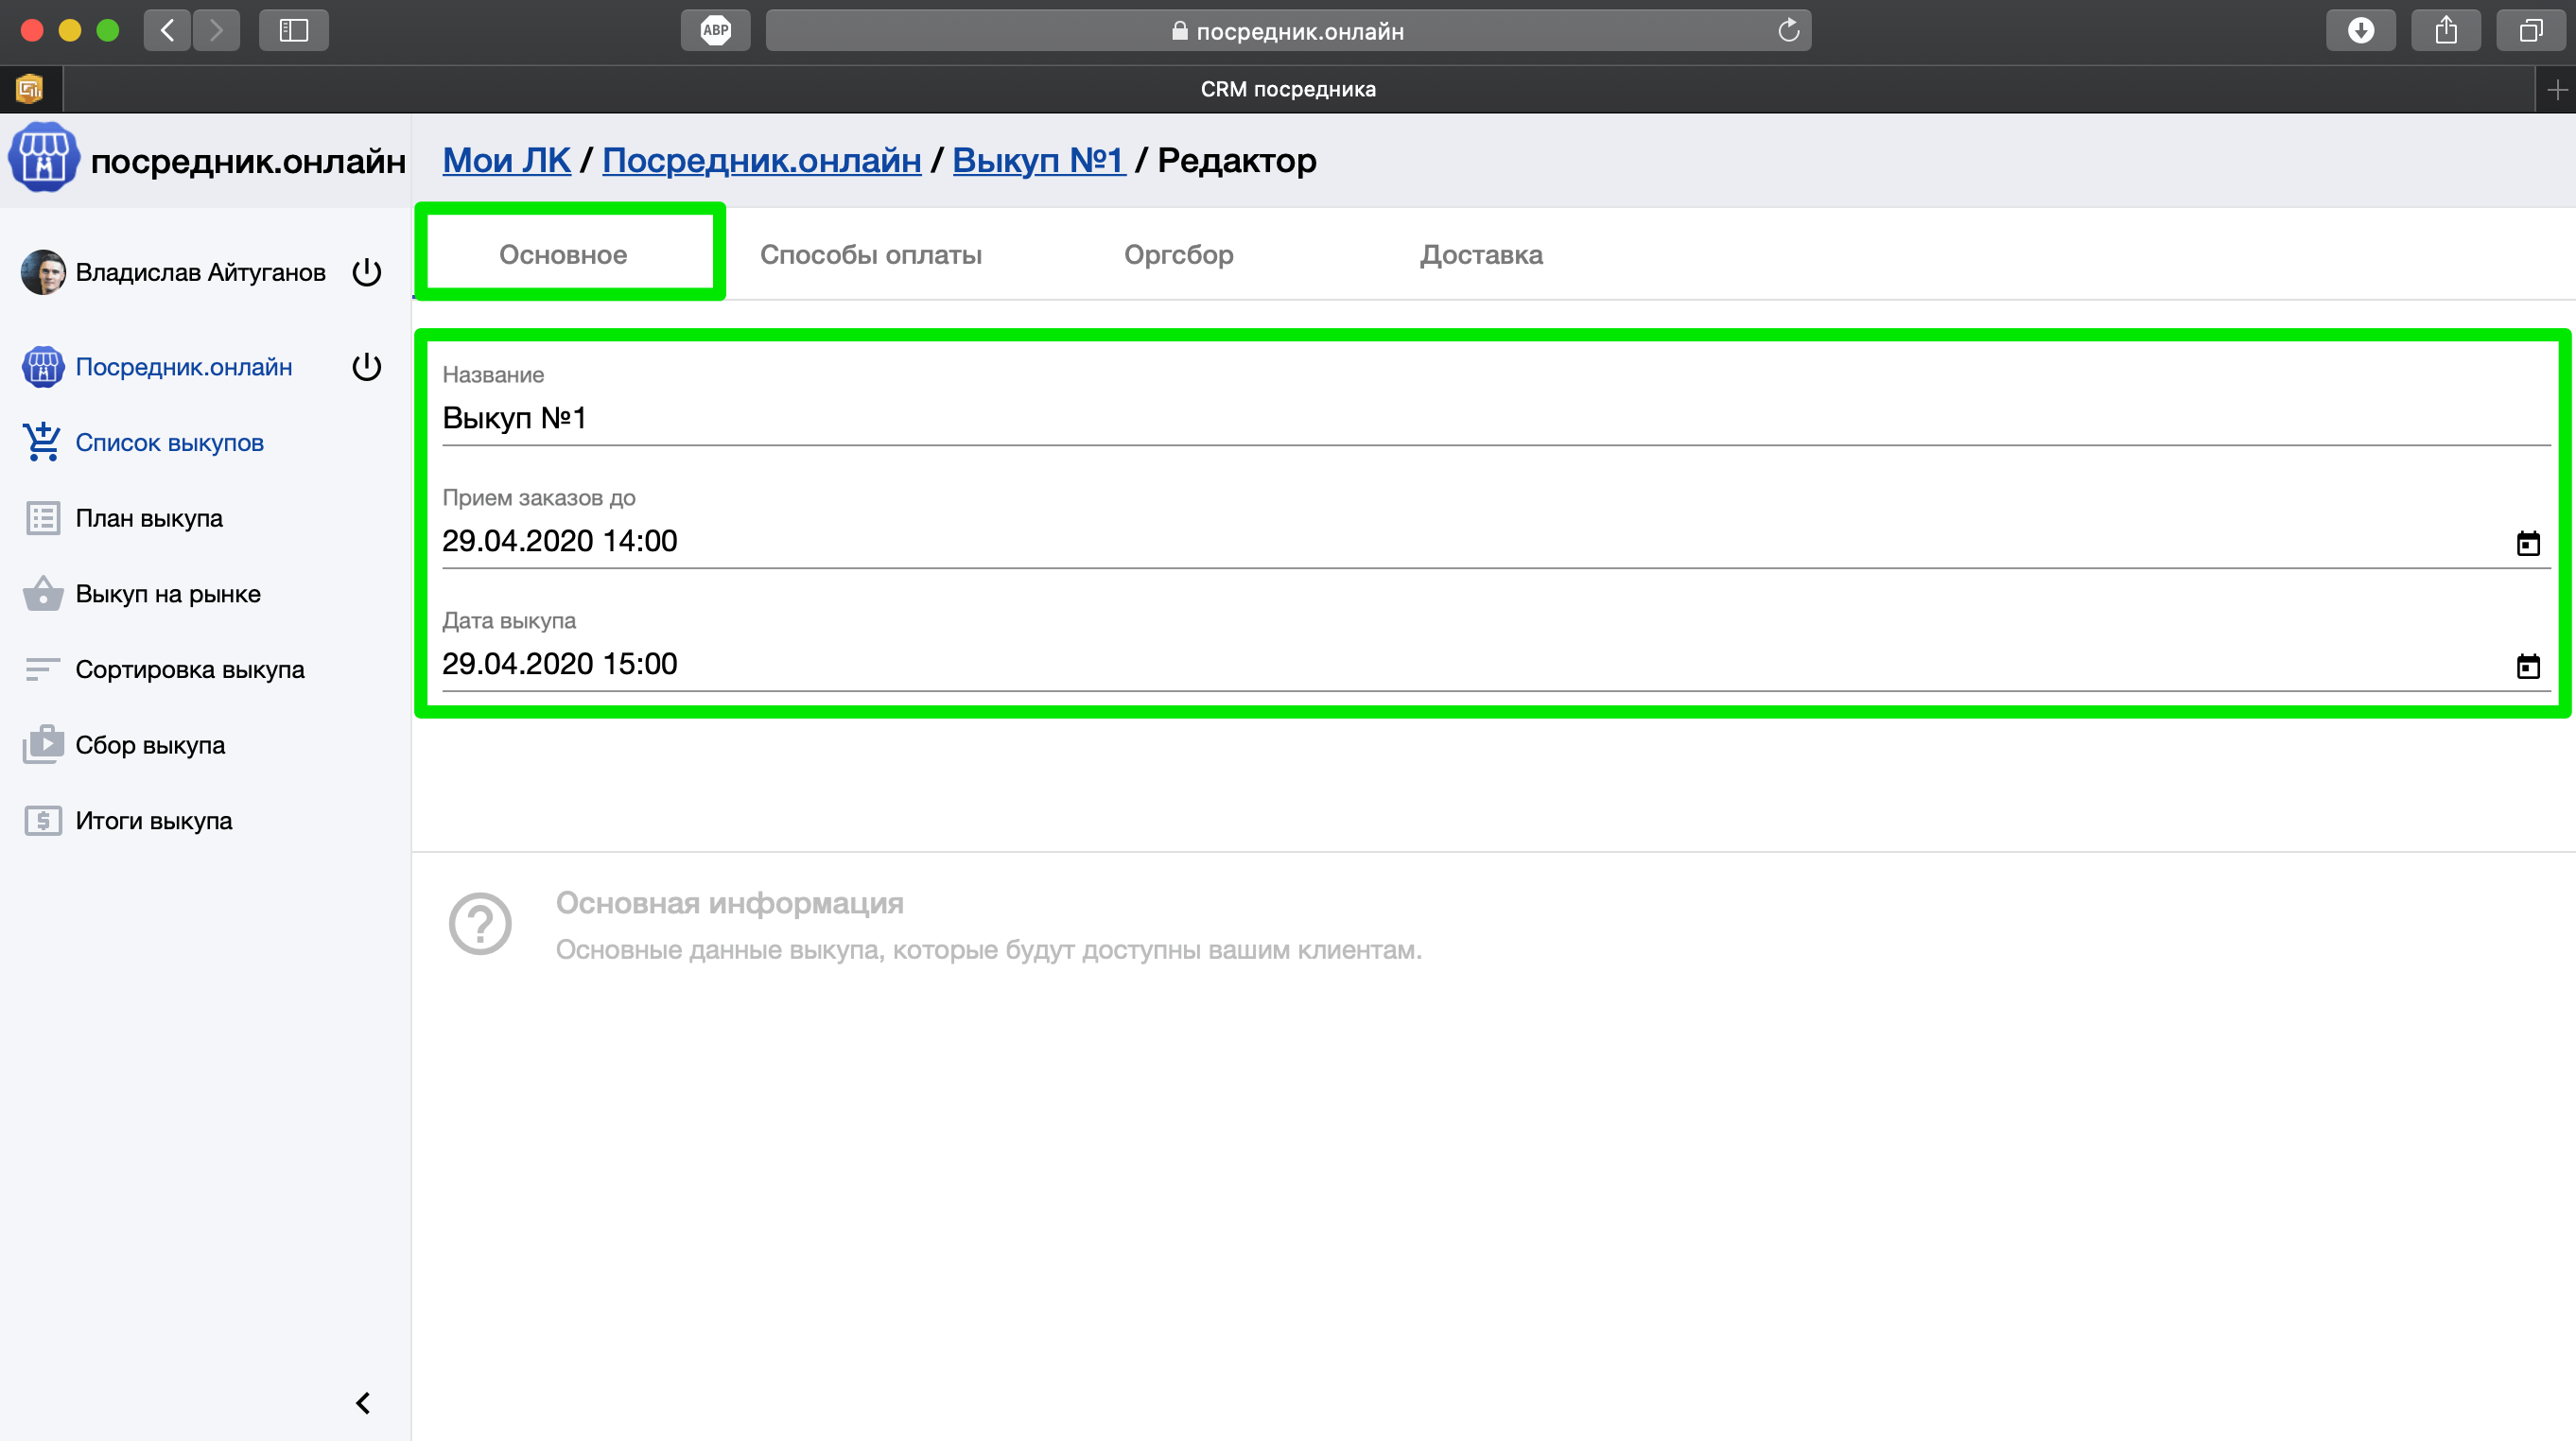
Task: Open Сортировка выкупа in sidebar
Action: pyautogui.click(x=189, y=669)
